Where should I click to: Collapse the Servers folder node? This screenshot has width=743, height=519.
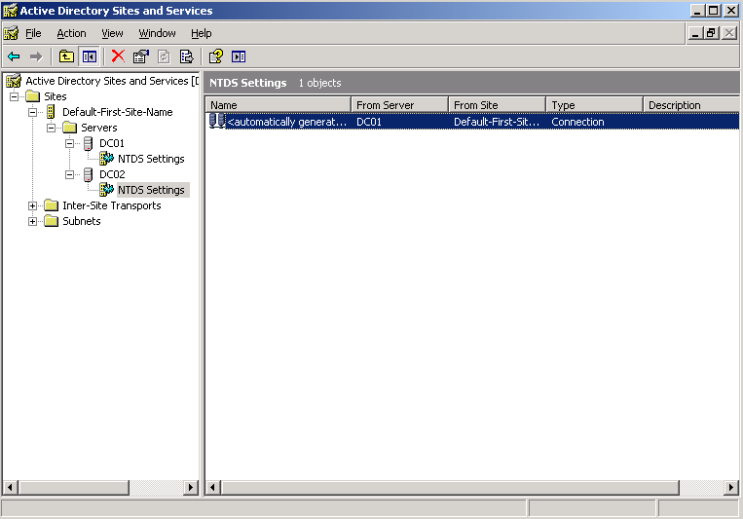(x=51, y=128)
